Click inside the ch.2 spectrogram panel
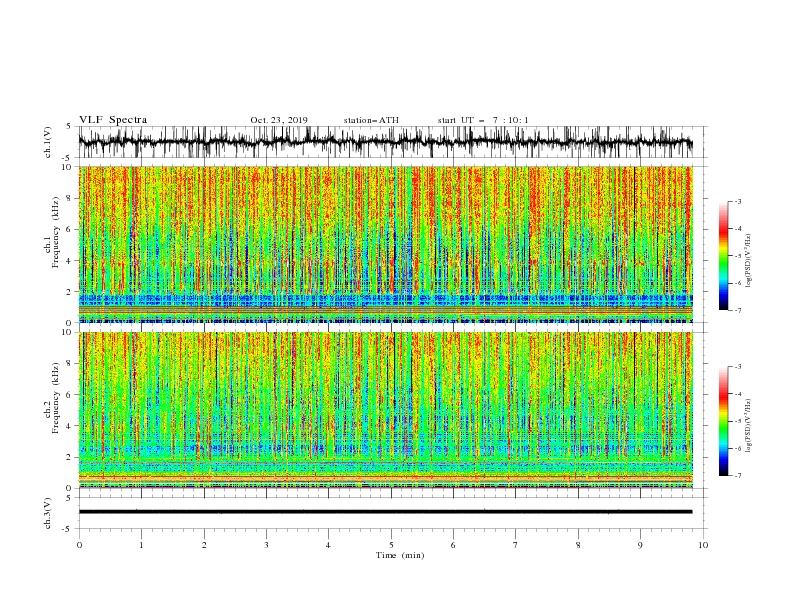The width and height of the screenshot is (792, 612). coord(385,410)
